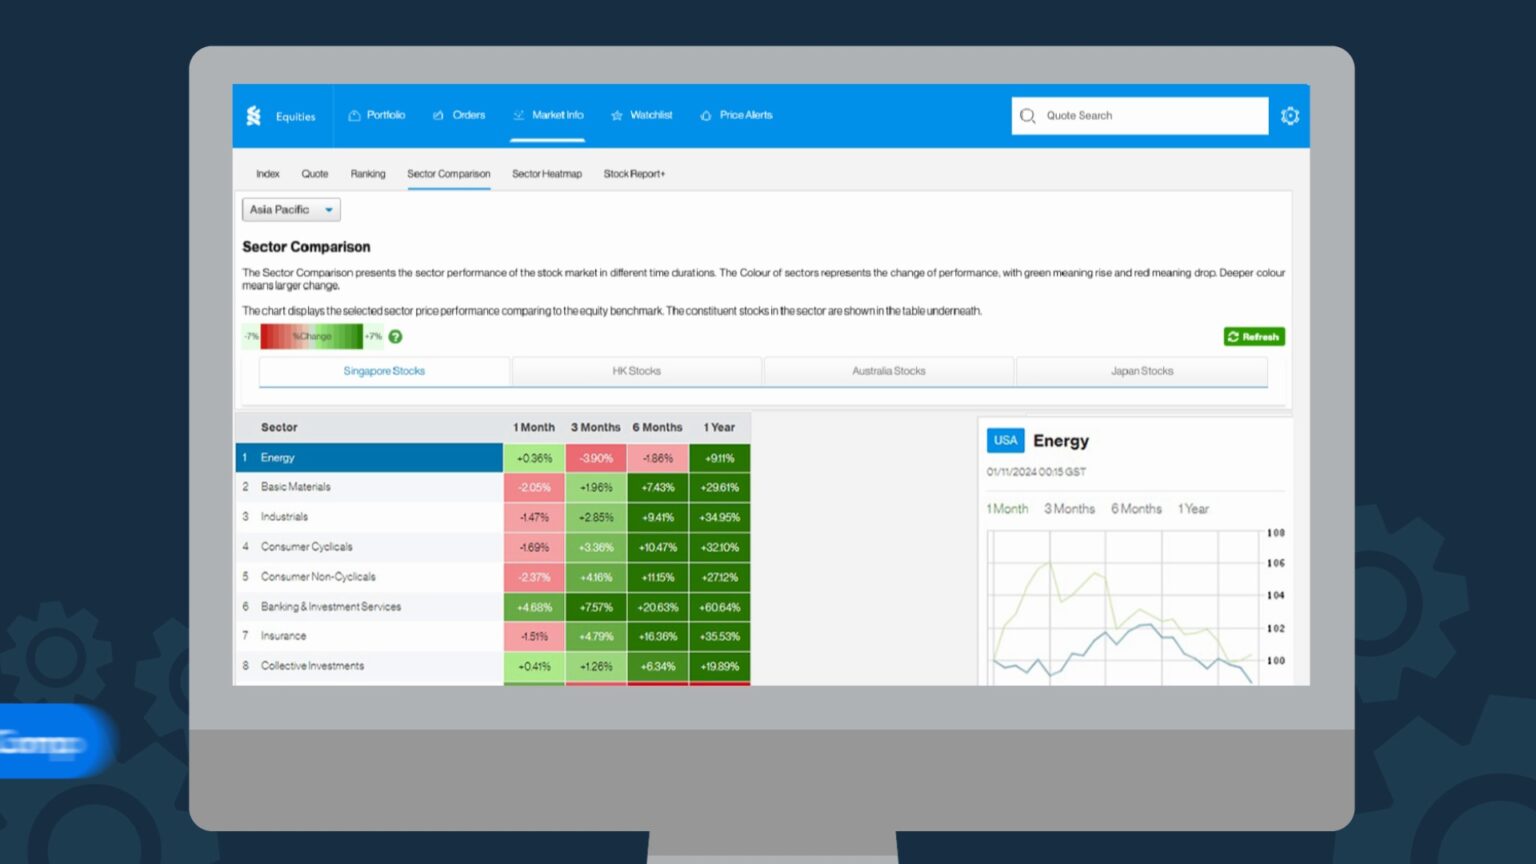Select the HK Stocks option

click(x=637, y=371)
